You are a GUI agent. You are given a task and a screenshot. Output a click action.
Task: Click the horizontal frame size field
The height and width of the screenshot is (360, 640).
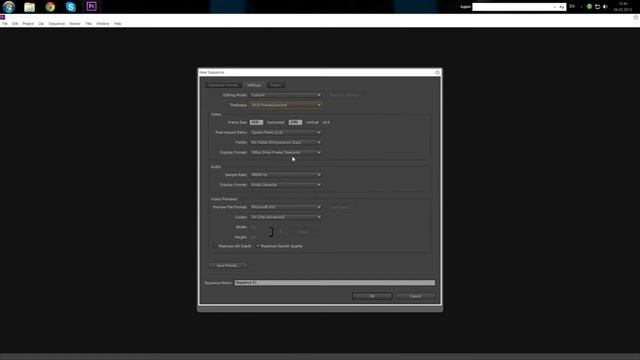(256, 122)
